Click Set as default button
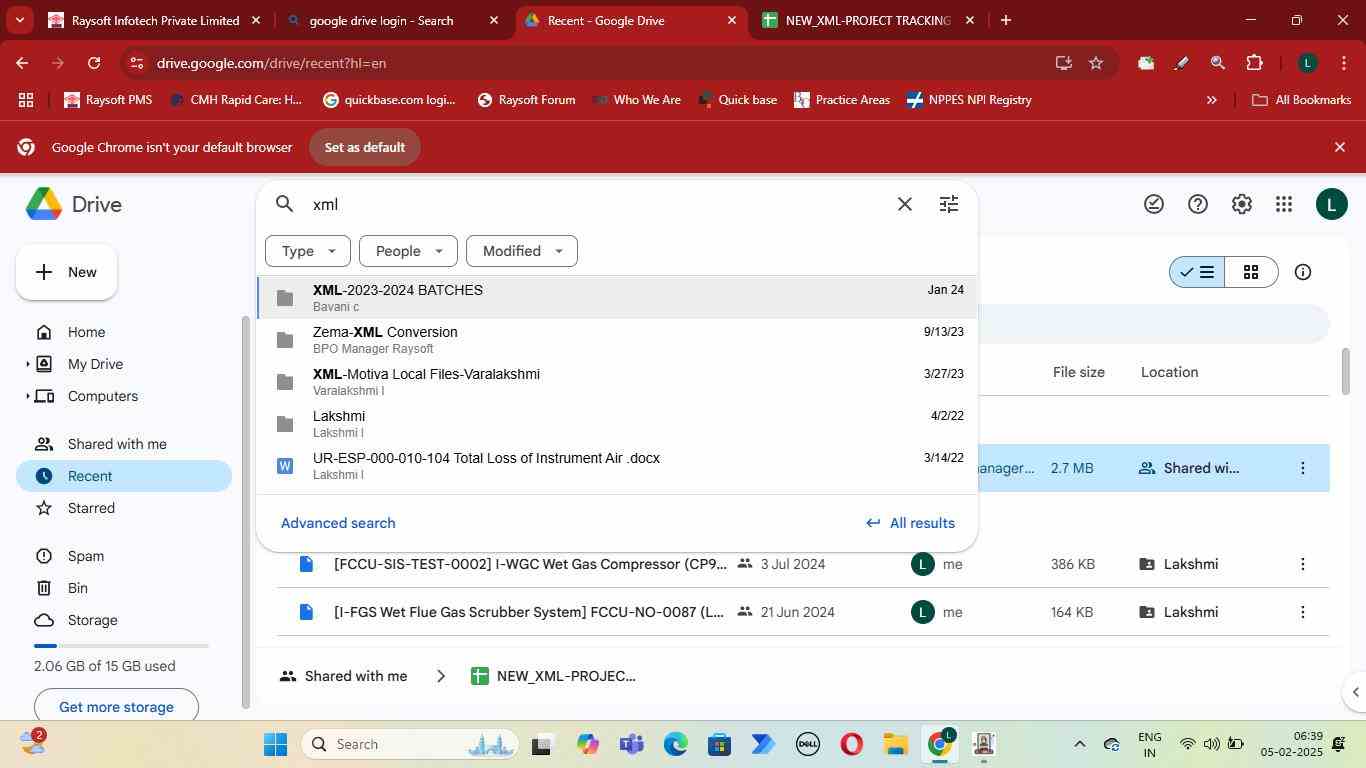Image resolution: width=1366 pixels, height=768 pixels. [x=364, y=147]
